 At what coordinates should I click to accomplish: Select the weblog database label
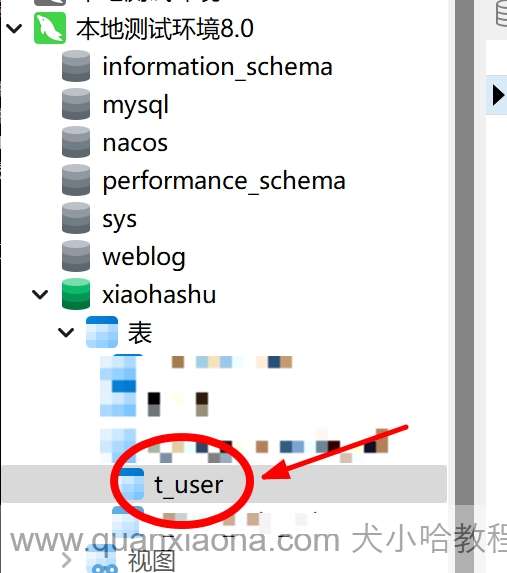(144, 257)
